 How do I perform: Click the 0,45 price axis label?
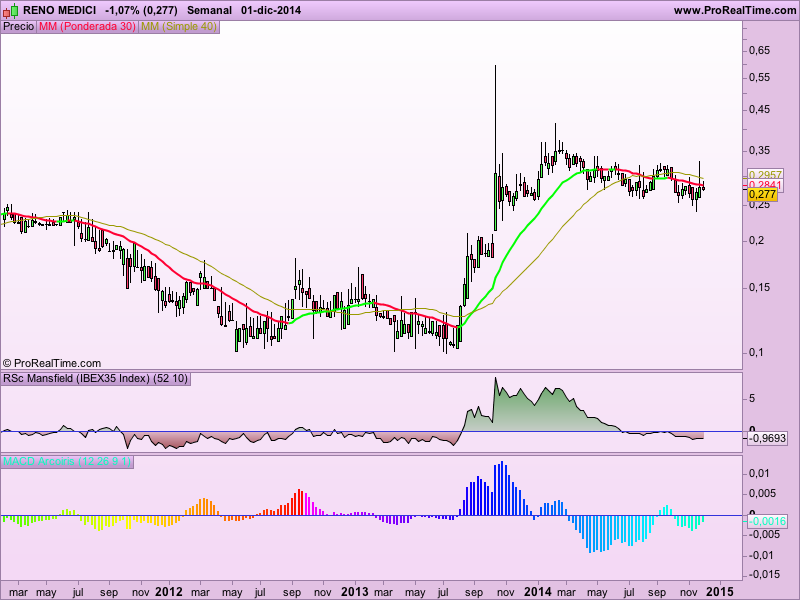point(760,110)
